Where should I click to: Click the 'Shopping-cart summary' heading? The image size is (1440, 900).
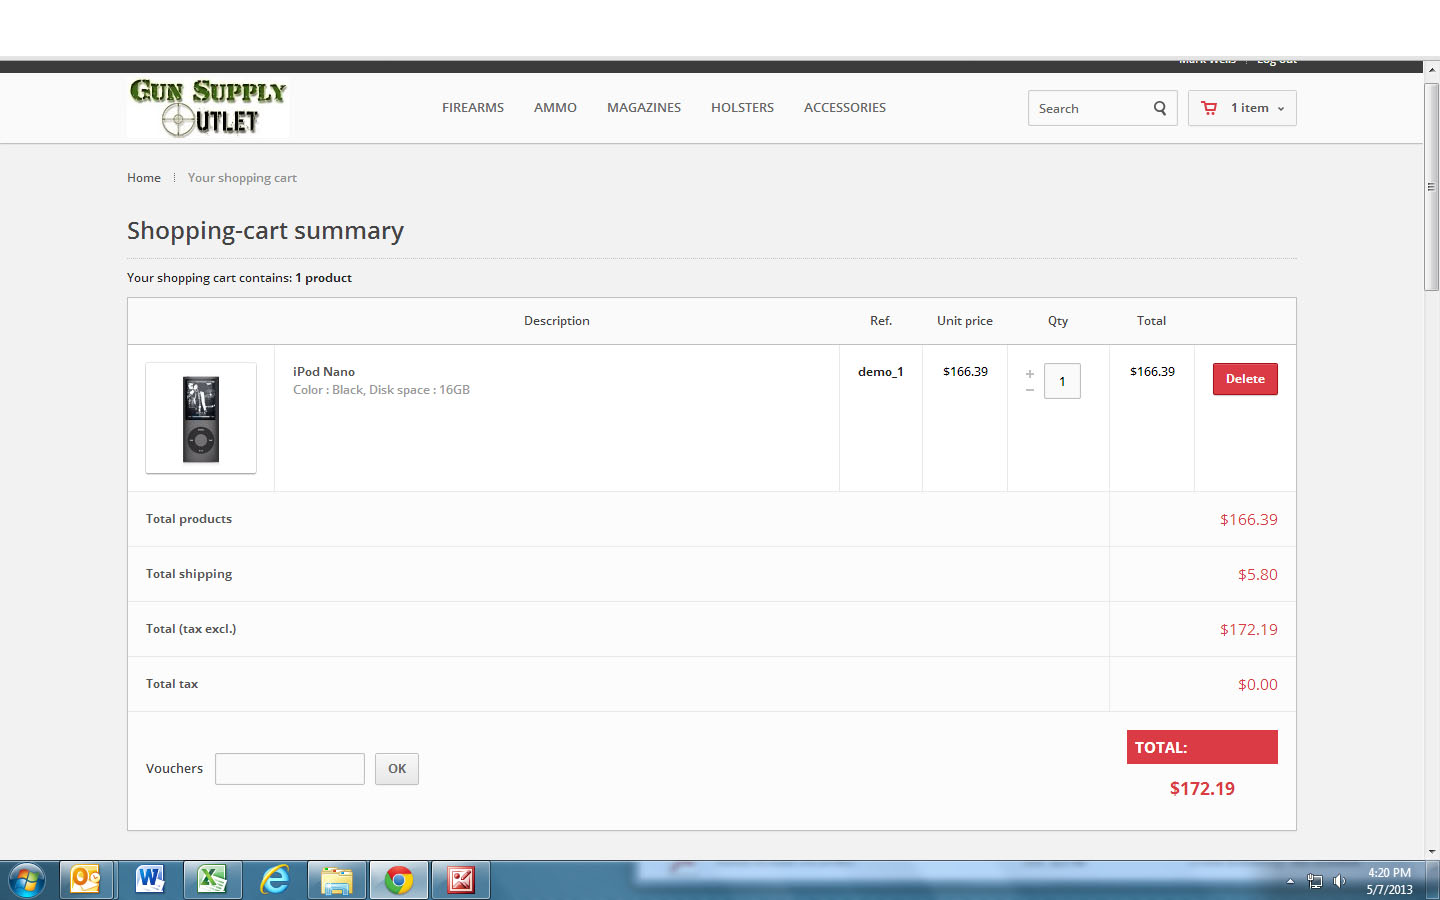coord(265,231)
